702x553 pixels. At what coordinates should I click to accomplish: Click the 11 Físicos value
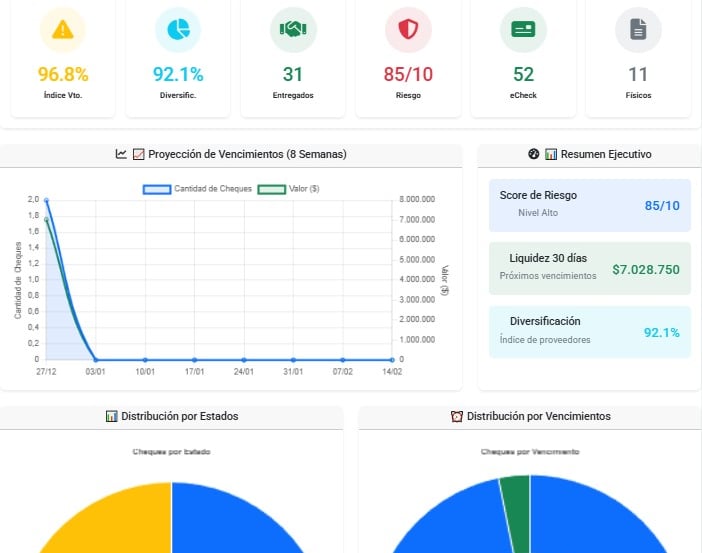(638, 74)
